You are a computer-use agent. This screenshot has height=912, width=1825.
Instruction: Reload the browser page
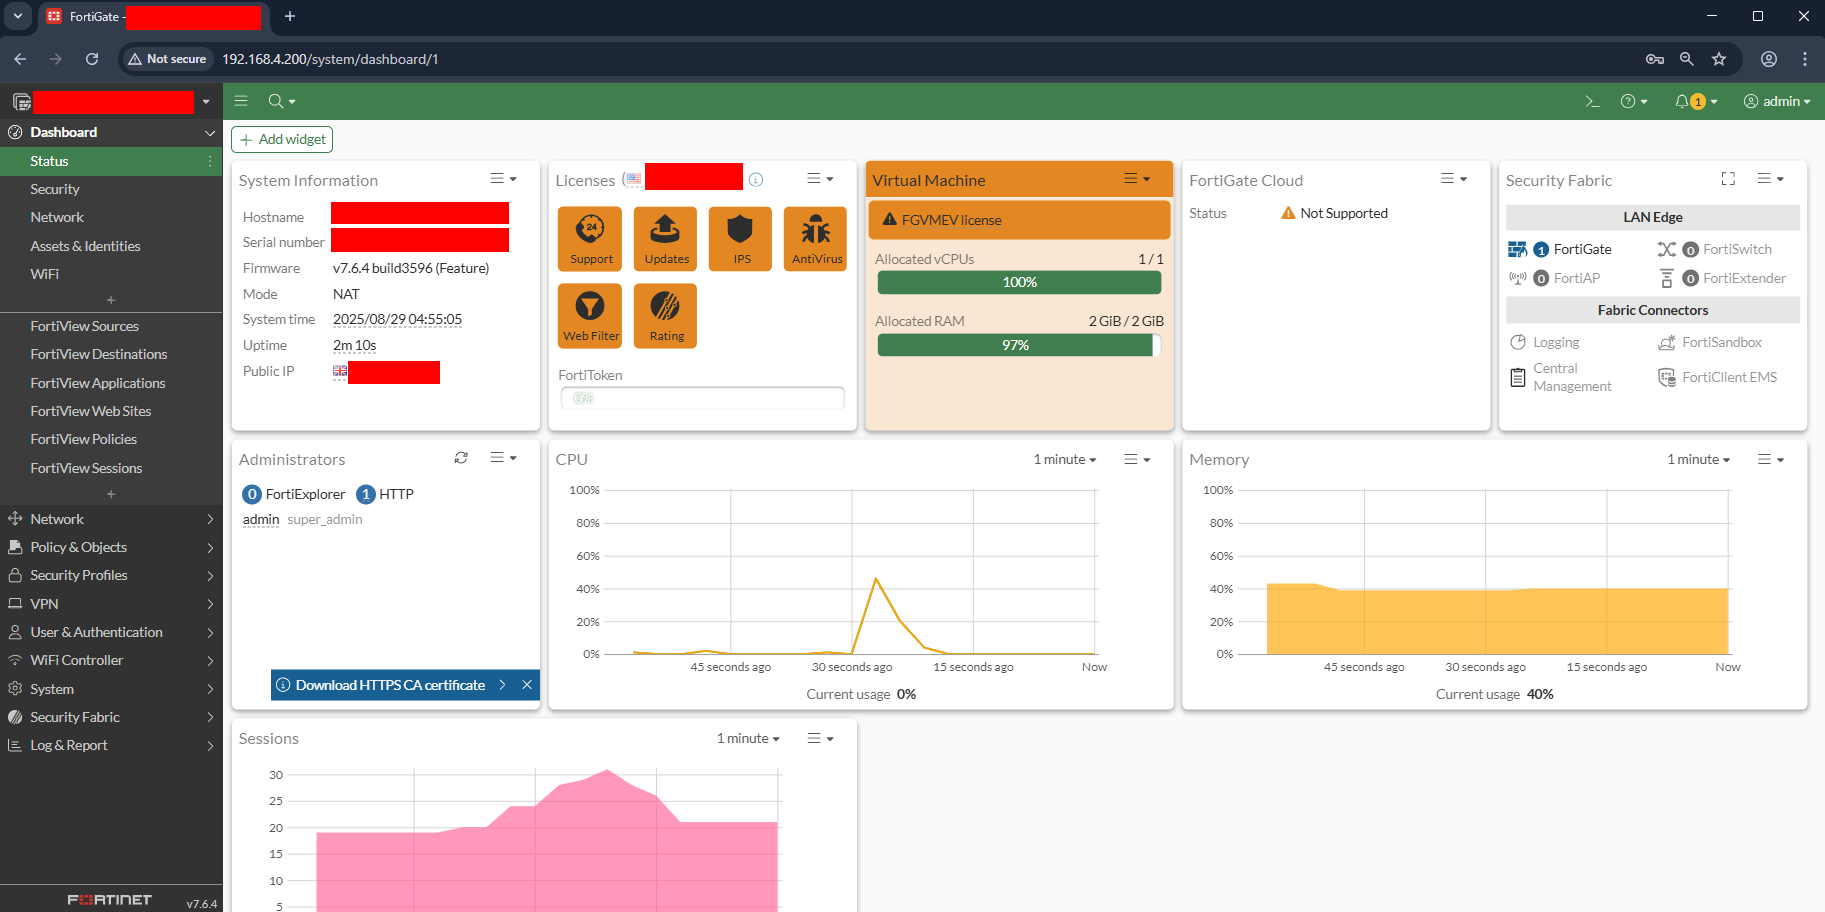[92, 59]
